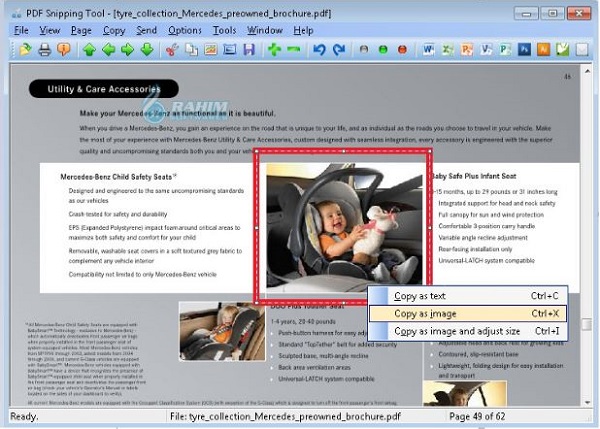Image resolution: width=600 pixels, height=429 pixels.
Task: Click the orange speech bubble info icon
Action: (64, 50)
